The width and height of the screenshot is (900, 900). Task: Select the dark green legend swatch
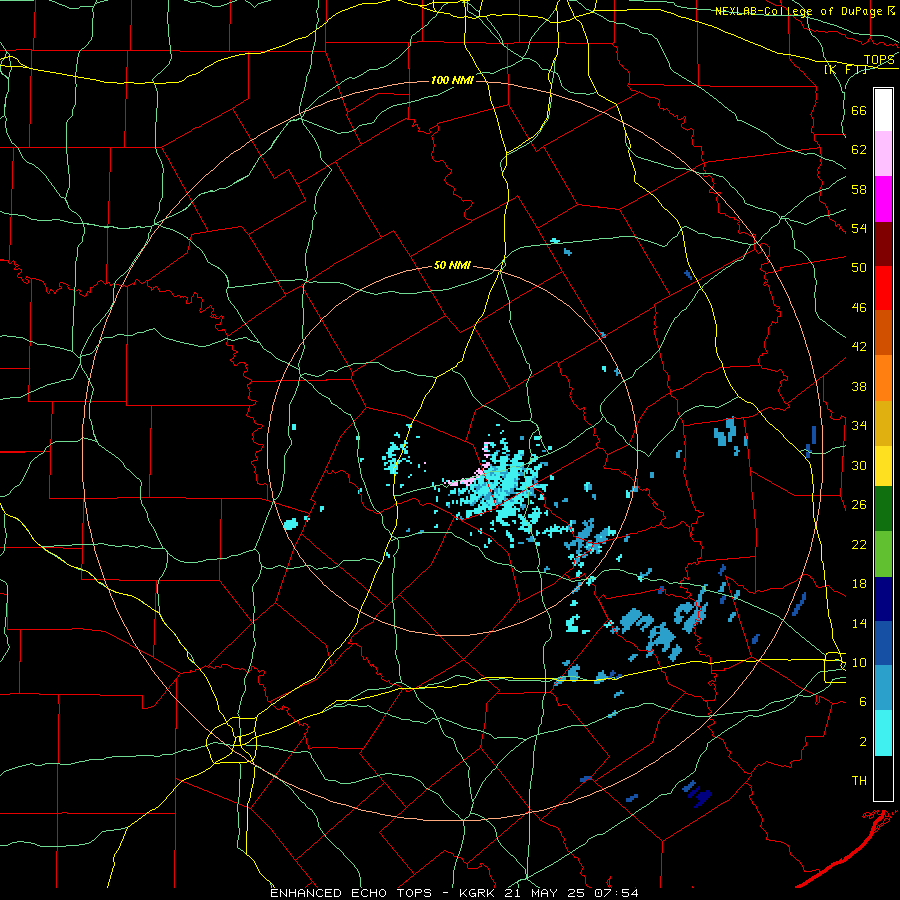[883, 509]
